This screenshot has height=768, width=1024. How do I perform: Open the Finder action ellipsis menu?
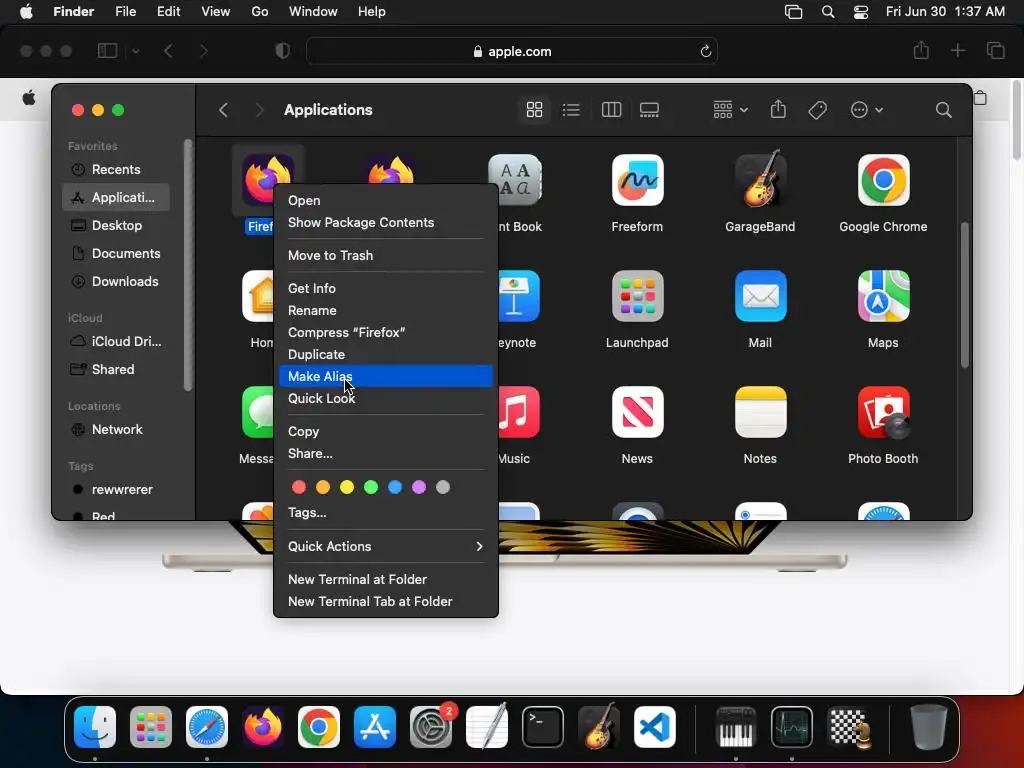tap(866, 110)
